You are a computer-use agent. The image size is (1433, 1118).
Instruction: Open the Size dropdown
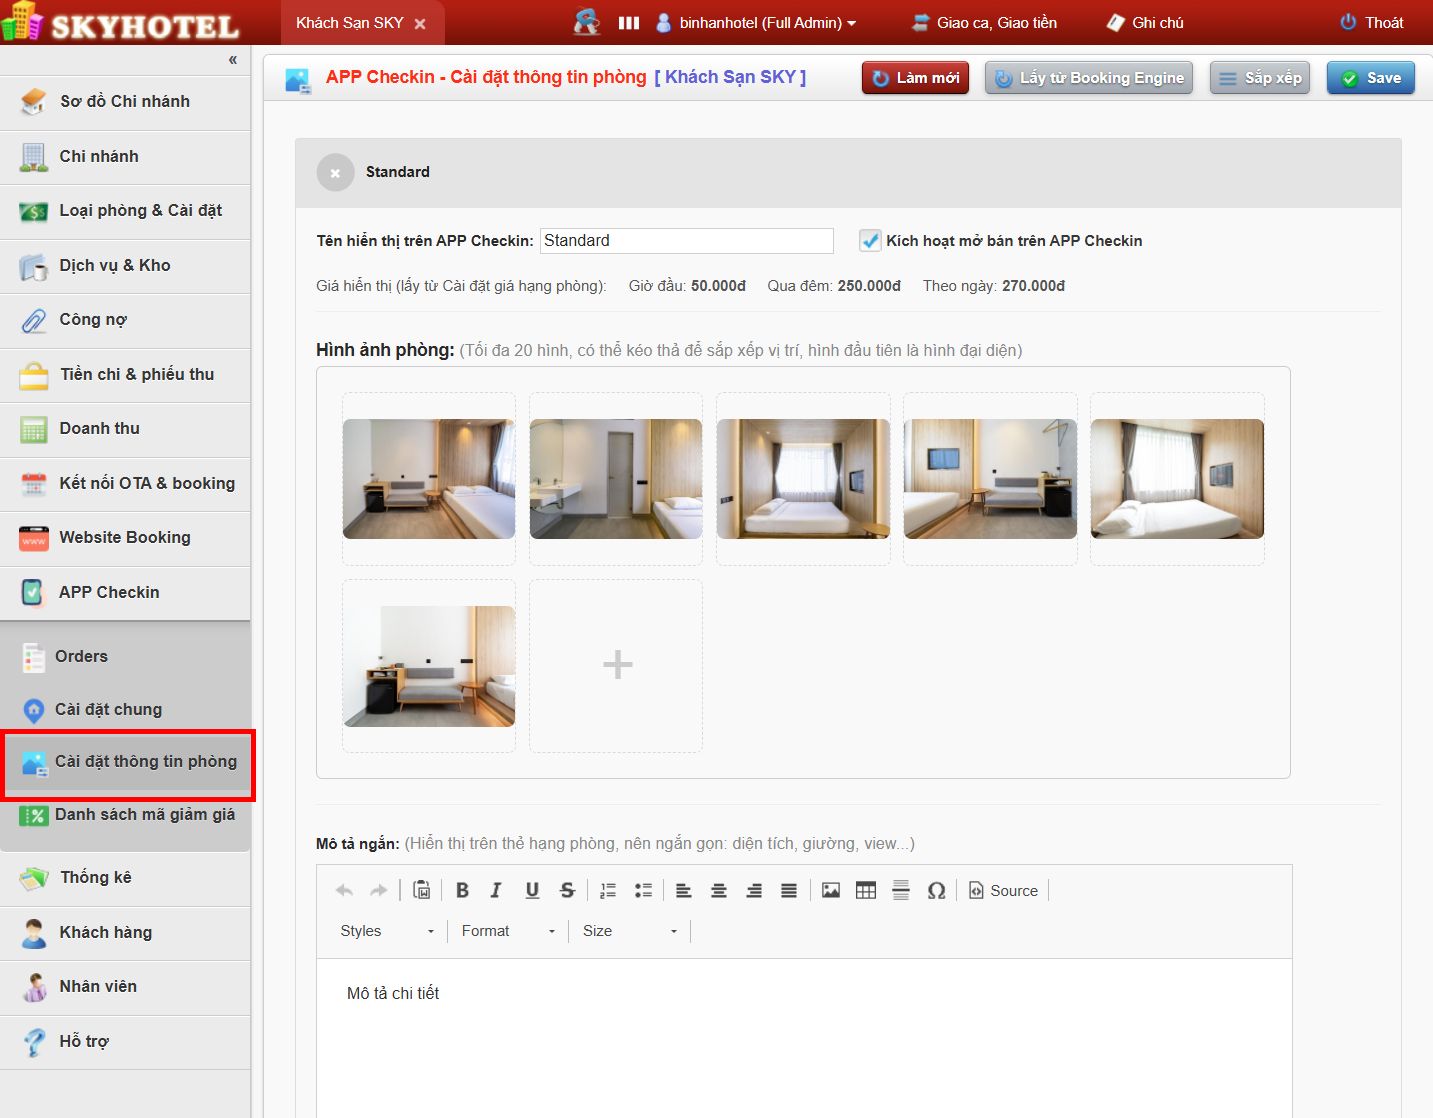pos(630,931)
